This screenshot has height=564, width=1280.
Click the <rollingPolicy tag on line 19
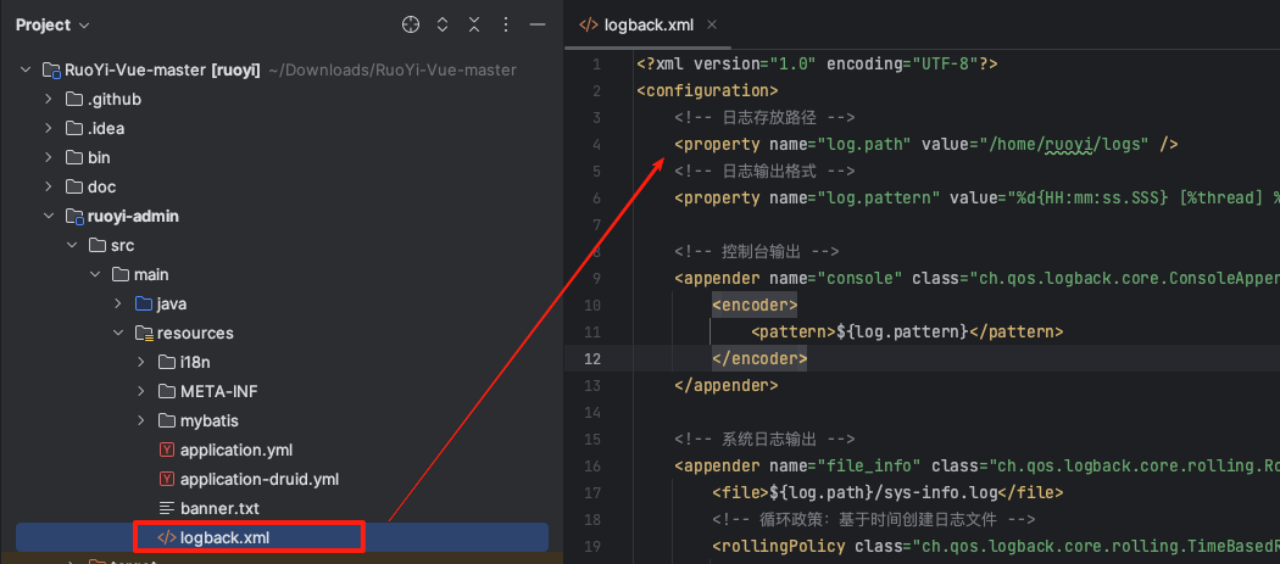coord(779,547)
